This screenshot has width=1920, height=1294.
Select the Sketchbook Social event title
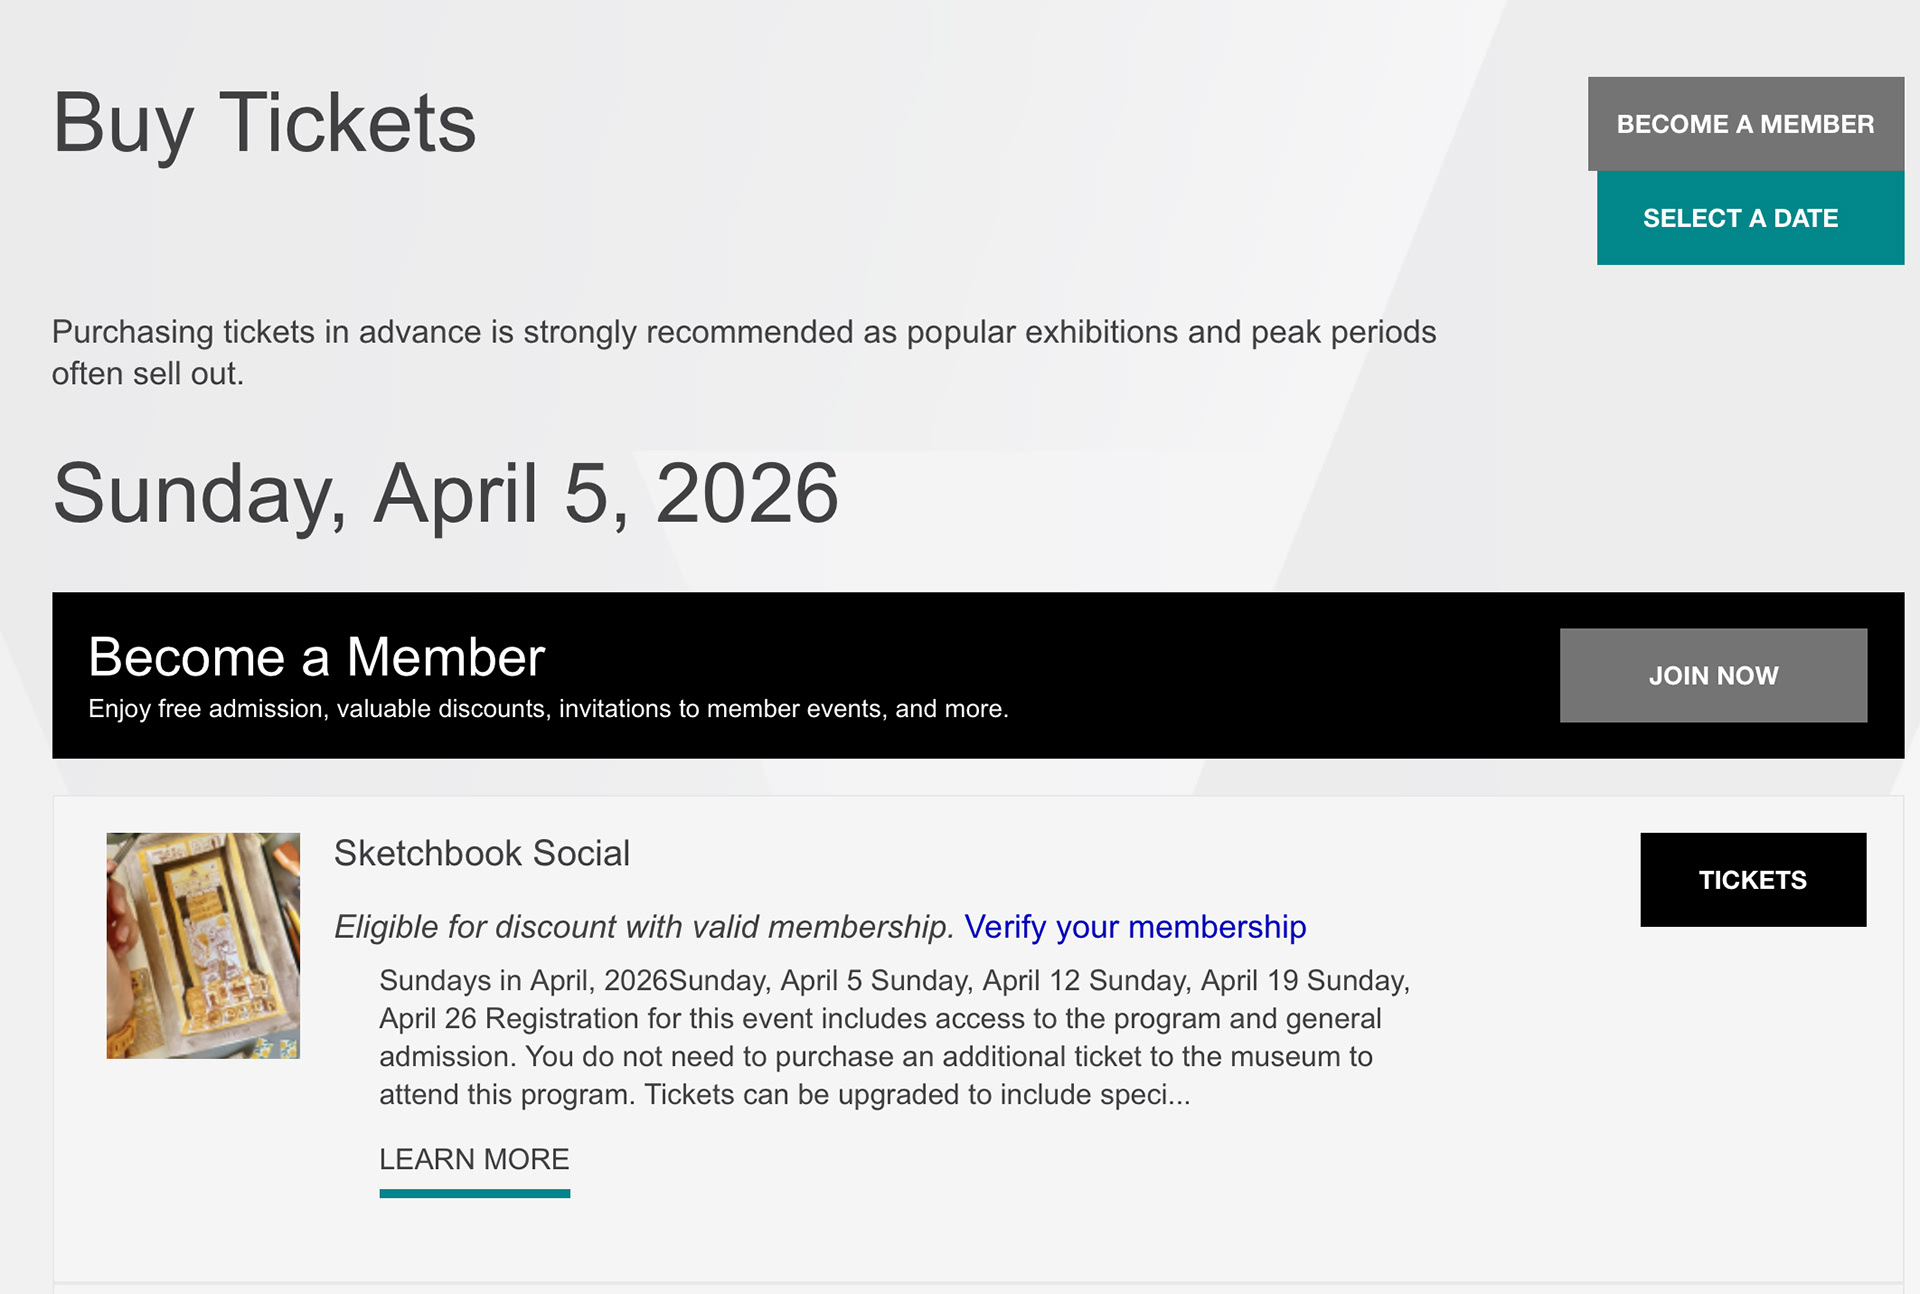(x=481, y=853)
